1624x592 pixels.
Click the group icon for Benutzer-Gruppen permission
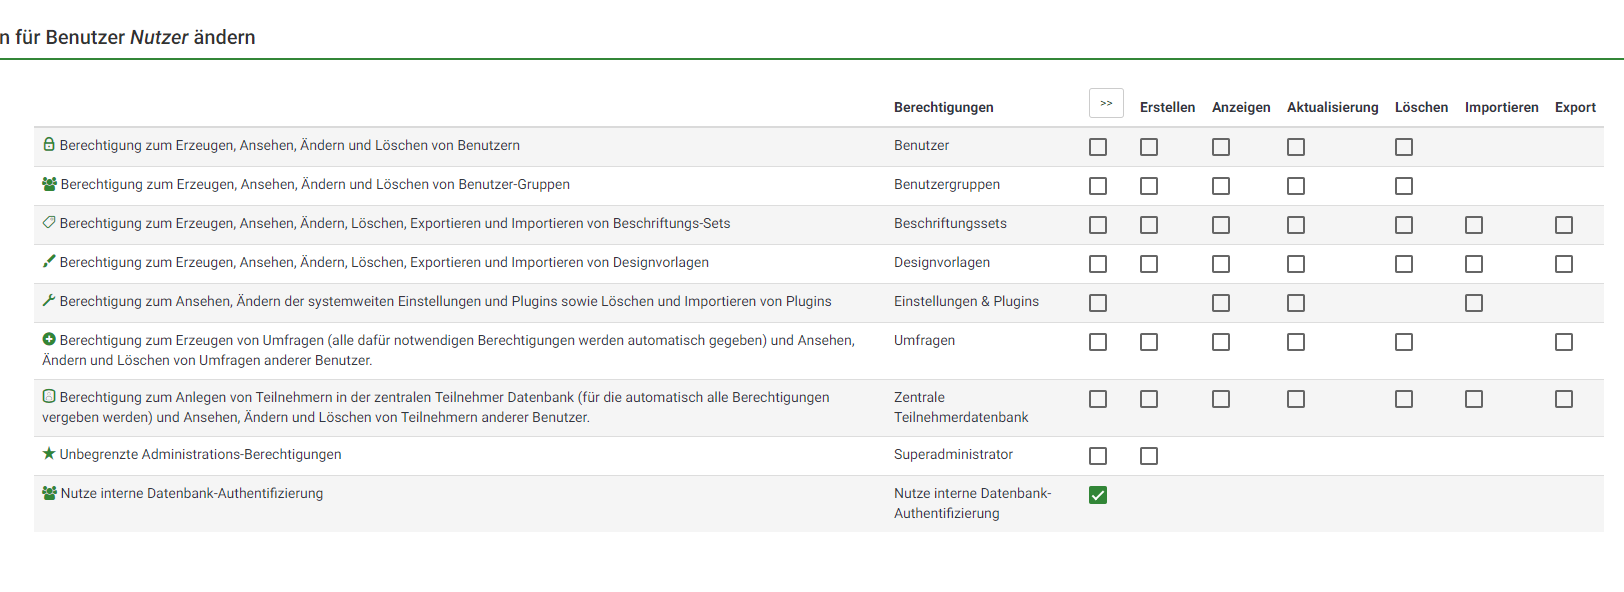point(49,184)
